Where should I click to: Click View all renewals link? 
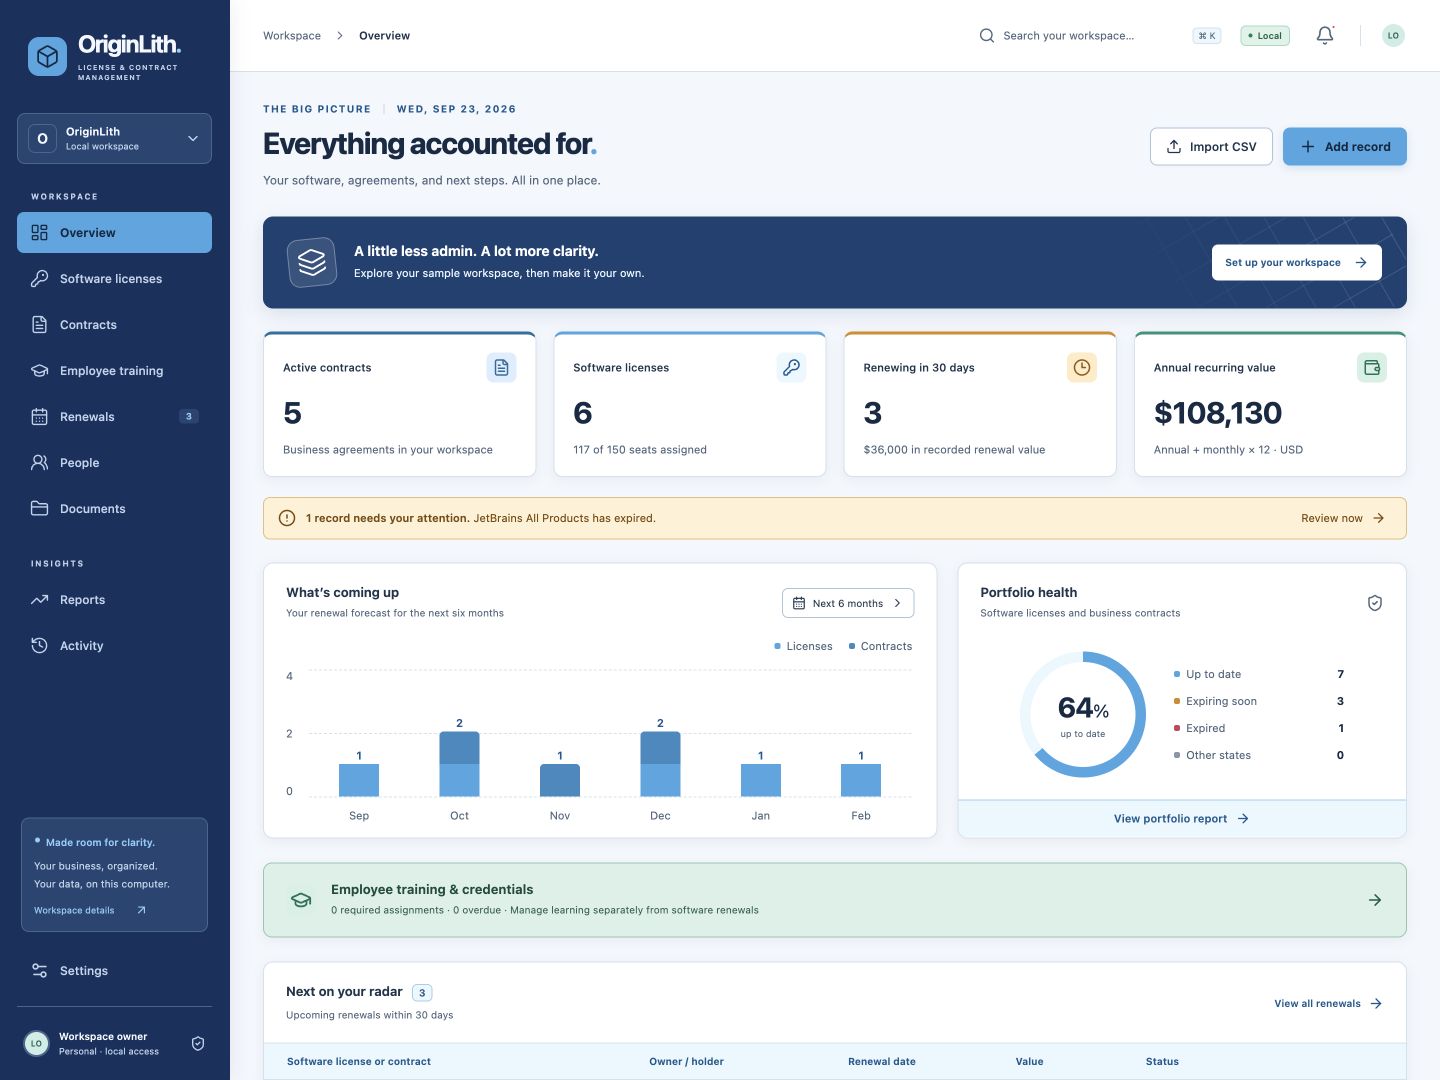click(1328, 1003)
